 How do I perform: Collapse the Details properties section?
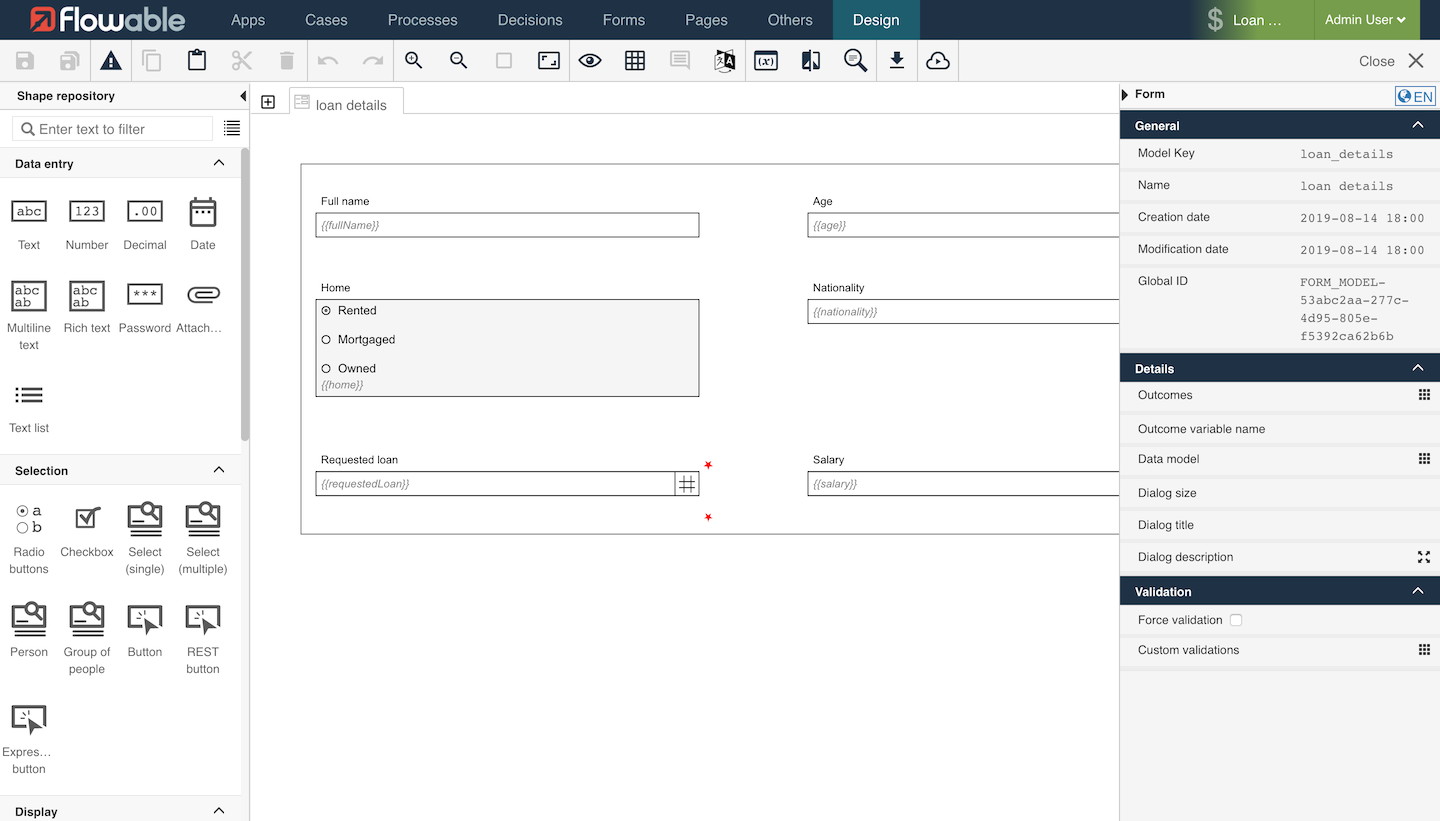(x=1417, y=367)
